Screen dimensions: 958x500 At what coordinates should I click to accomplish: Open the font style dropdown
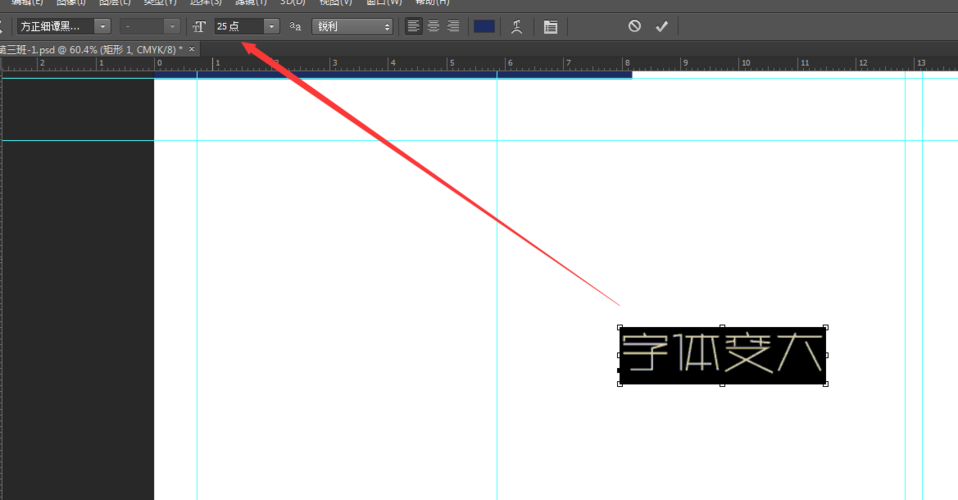[x=150, y=26]
